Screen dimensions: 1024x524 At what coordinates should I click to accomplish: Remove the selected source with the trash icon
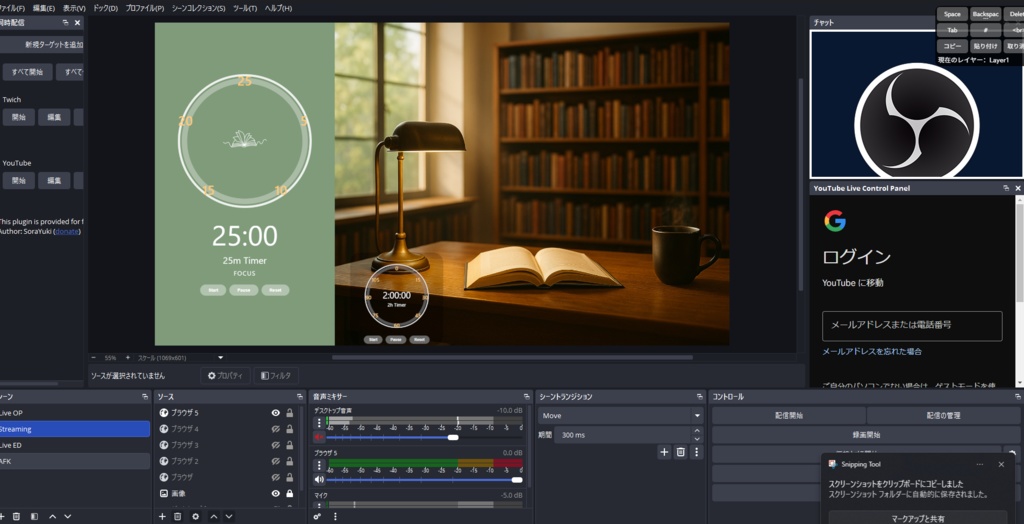pyautogui.click(x=178, y=516)
